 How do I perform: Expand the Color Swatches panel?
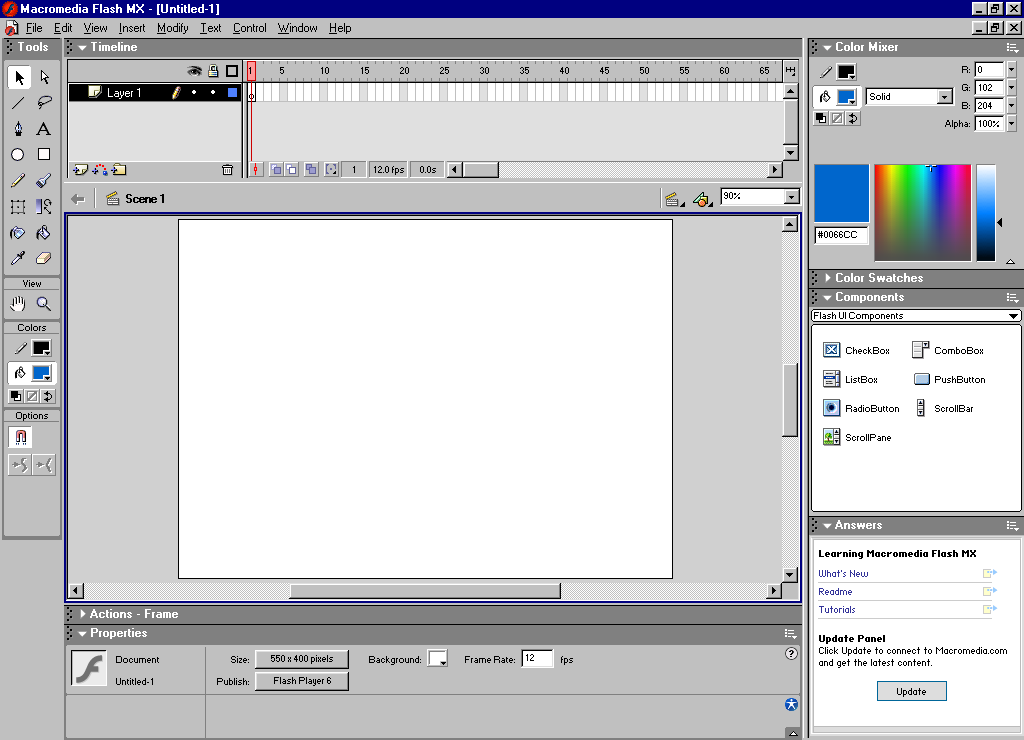tap(828, 278)
